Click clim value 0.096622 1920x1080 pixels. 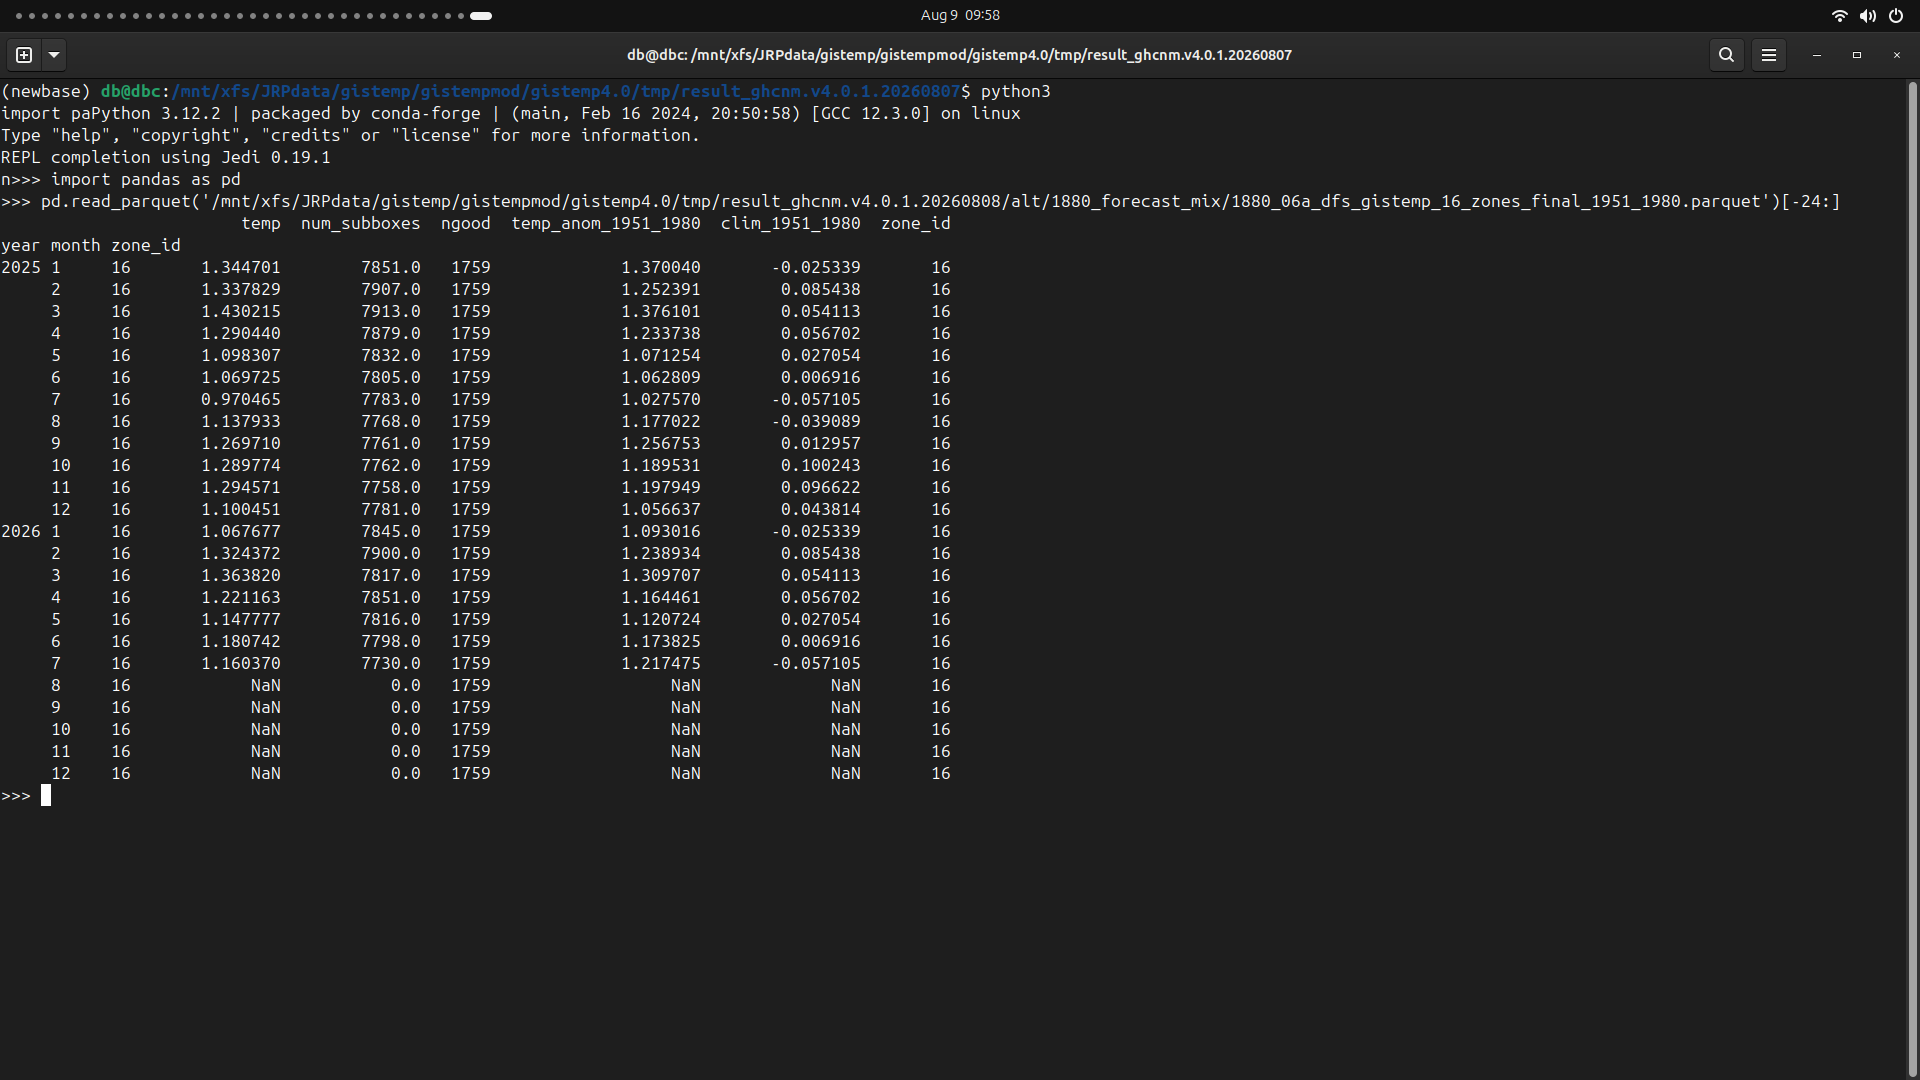tap(821, 487)
